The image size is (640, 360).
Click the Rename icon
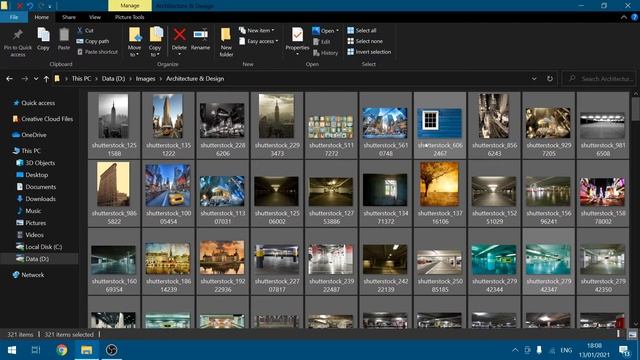(x=200, y=35)
